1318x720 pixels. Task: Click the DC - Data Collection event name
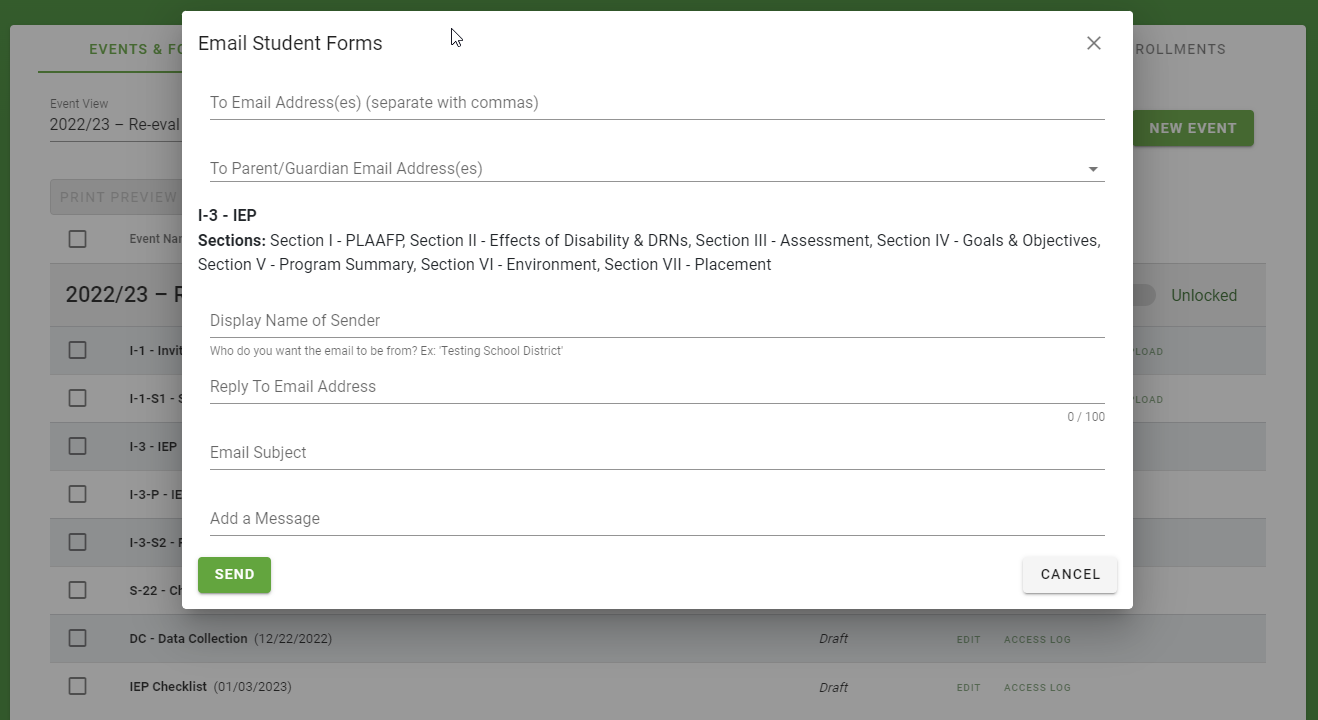pos(188,638)
